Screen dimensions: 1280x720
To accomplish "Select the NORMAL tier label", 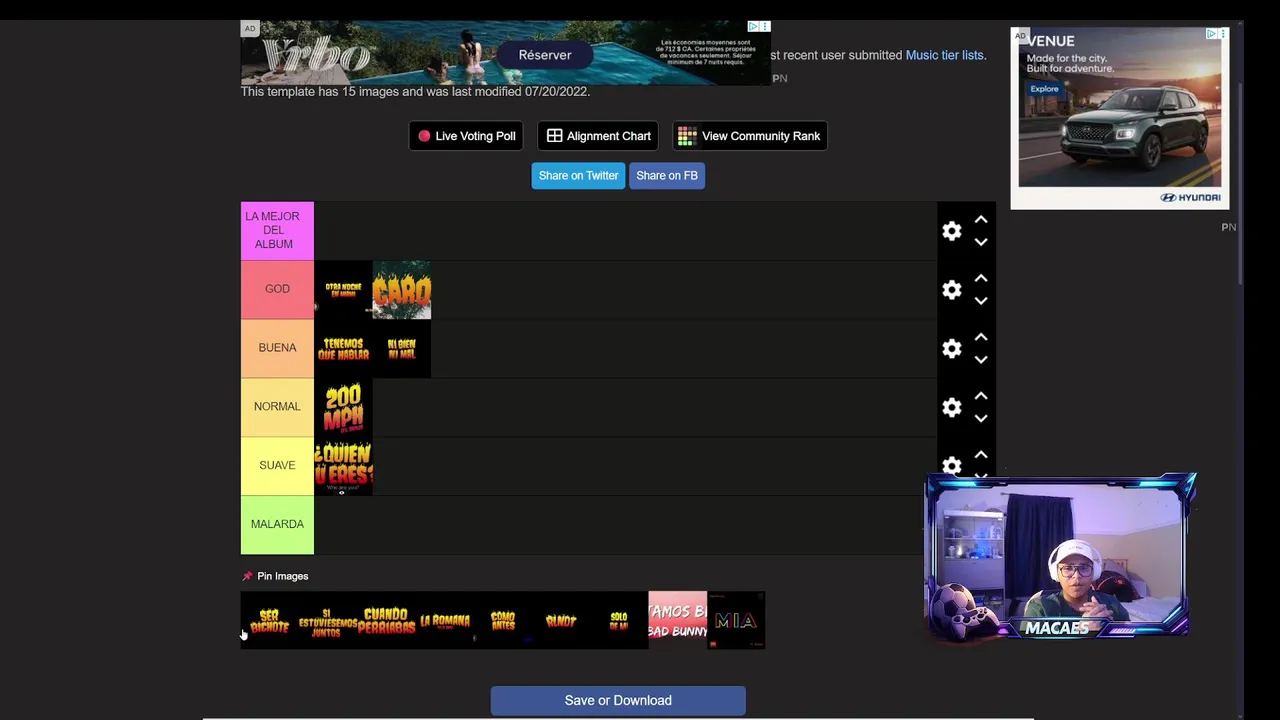I will (x=277, y=407).
